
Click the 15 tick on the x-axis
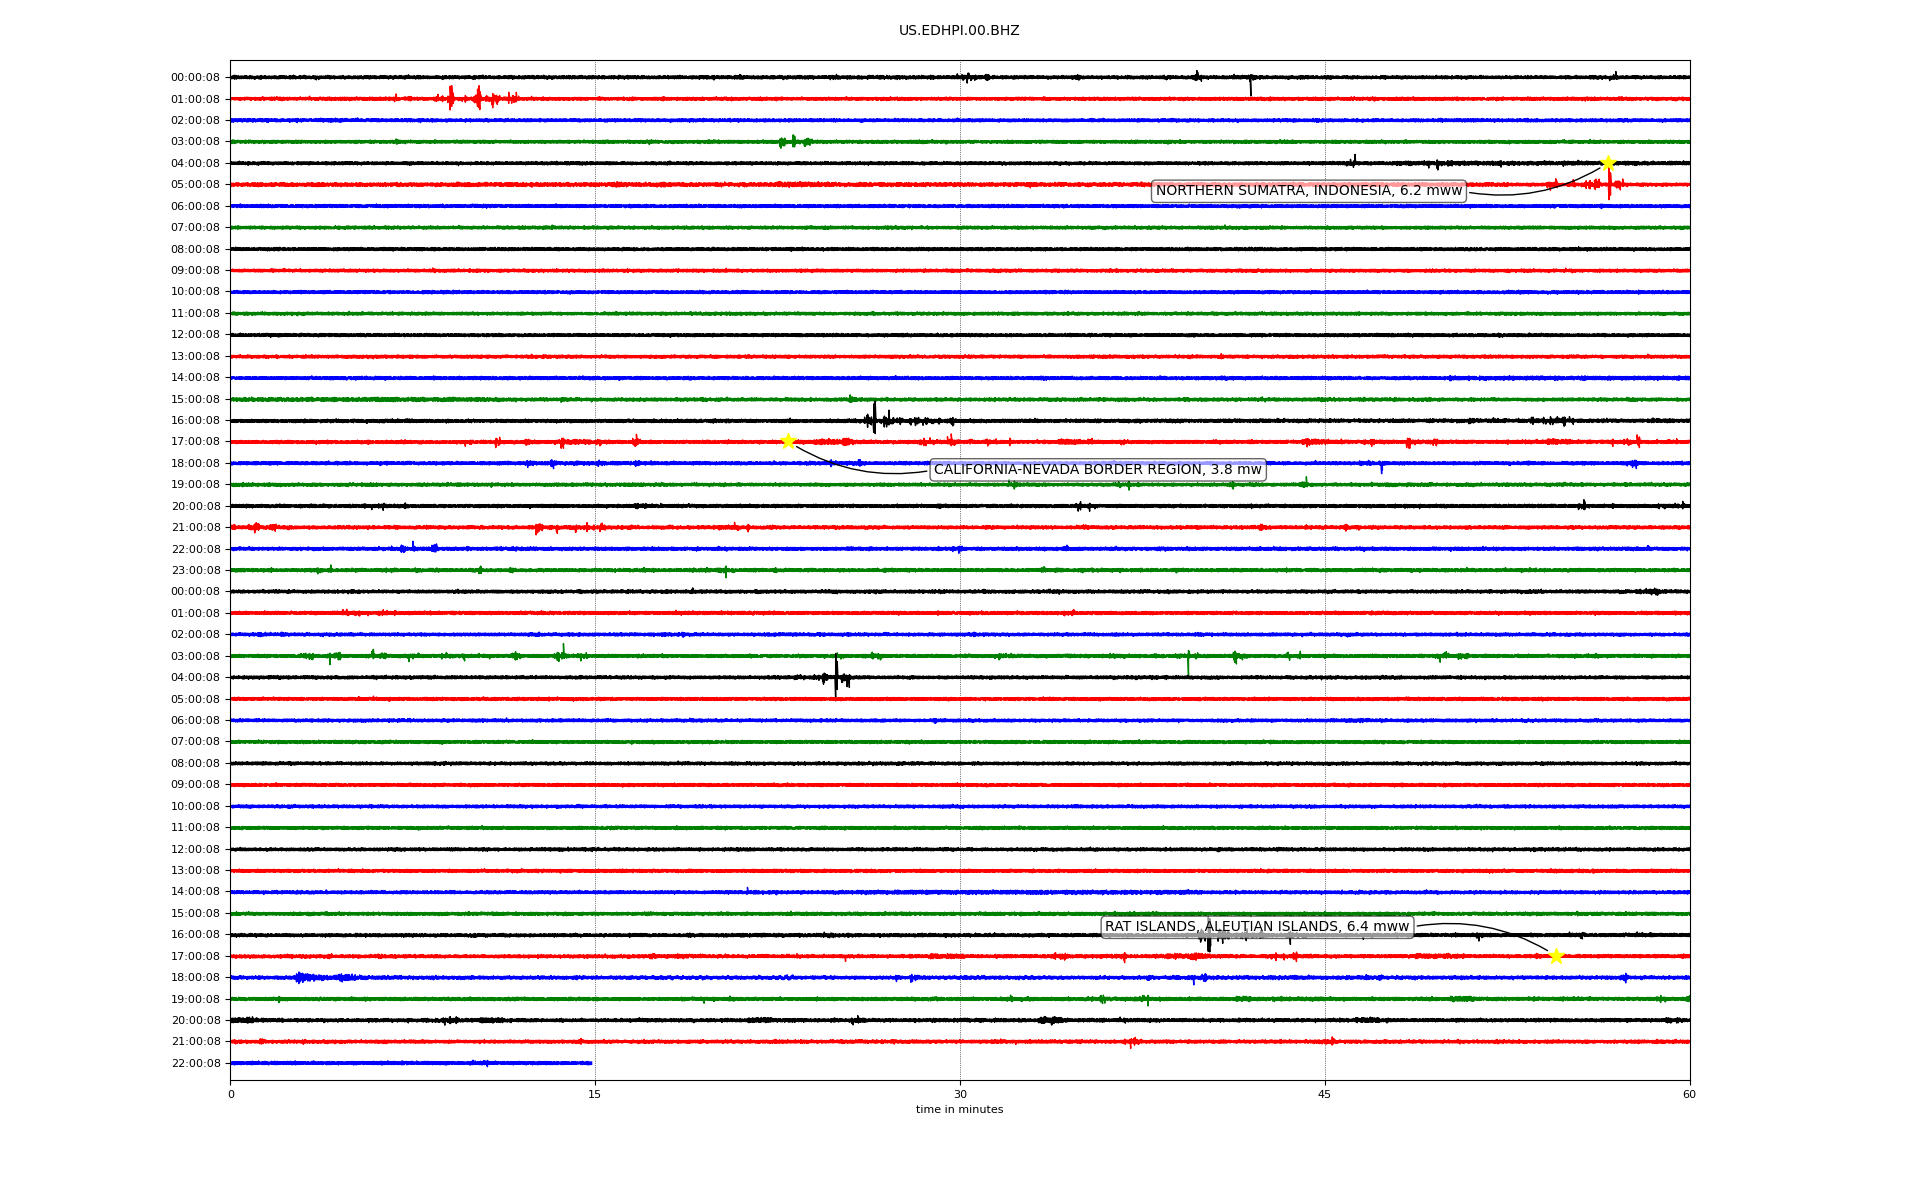tap(595, 1094)
